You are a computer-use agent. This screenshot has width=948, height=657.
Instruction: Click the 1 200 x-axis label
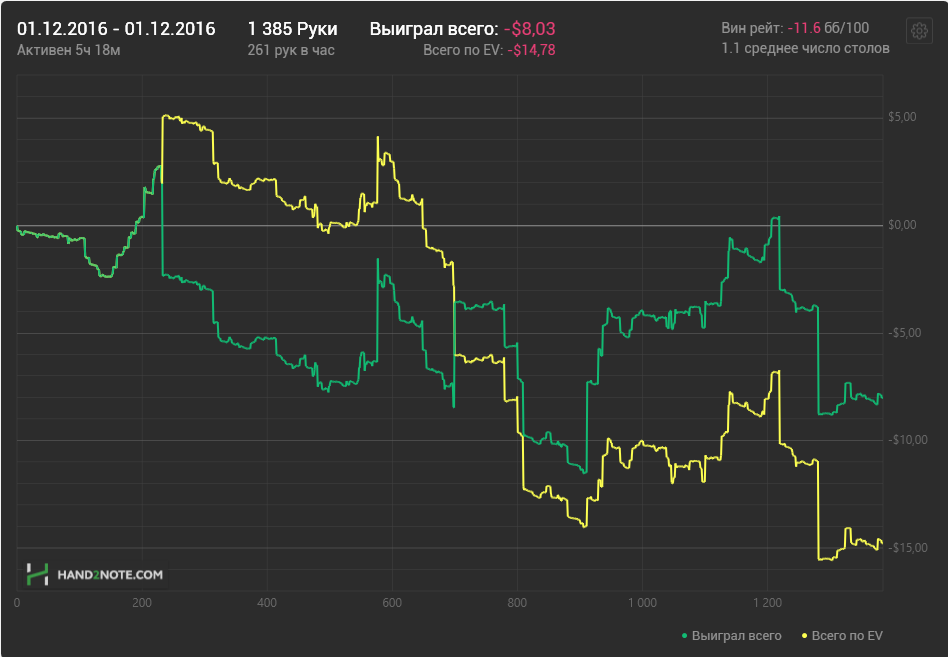tap(767, 603)
